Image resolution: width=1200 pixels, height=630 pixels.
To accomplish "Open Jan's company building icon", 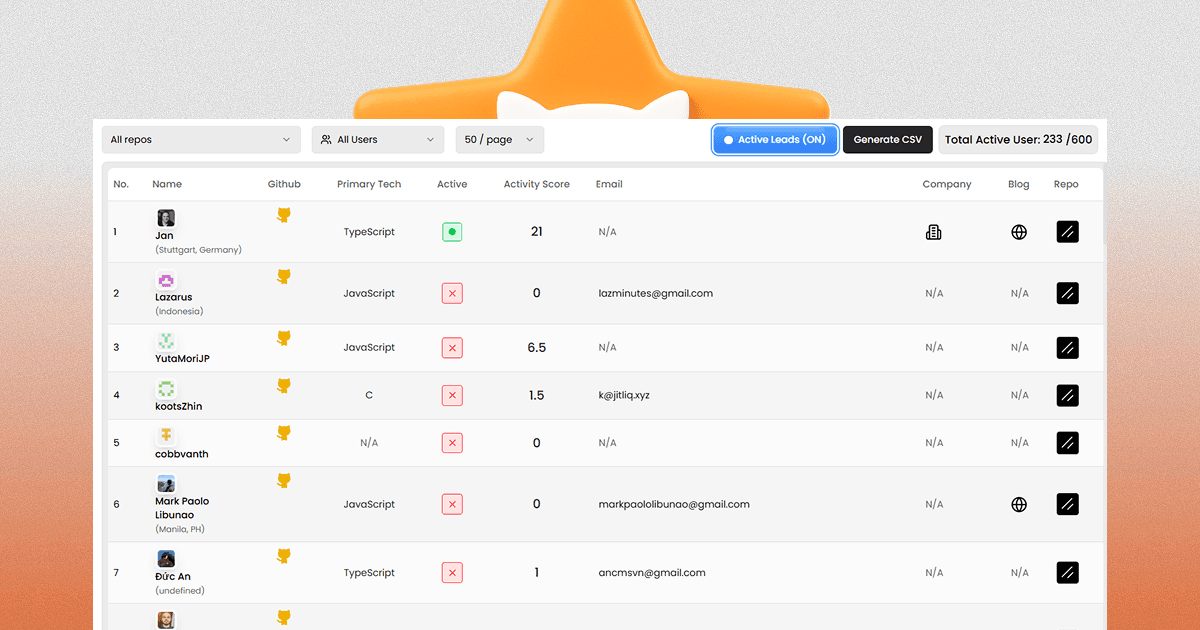I will click(x=933, y=231).
